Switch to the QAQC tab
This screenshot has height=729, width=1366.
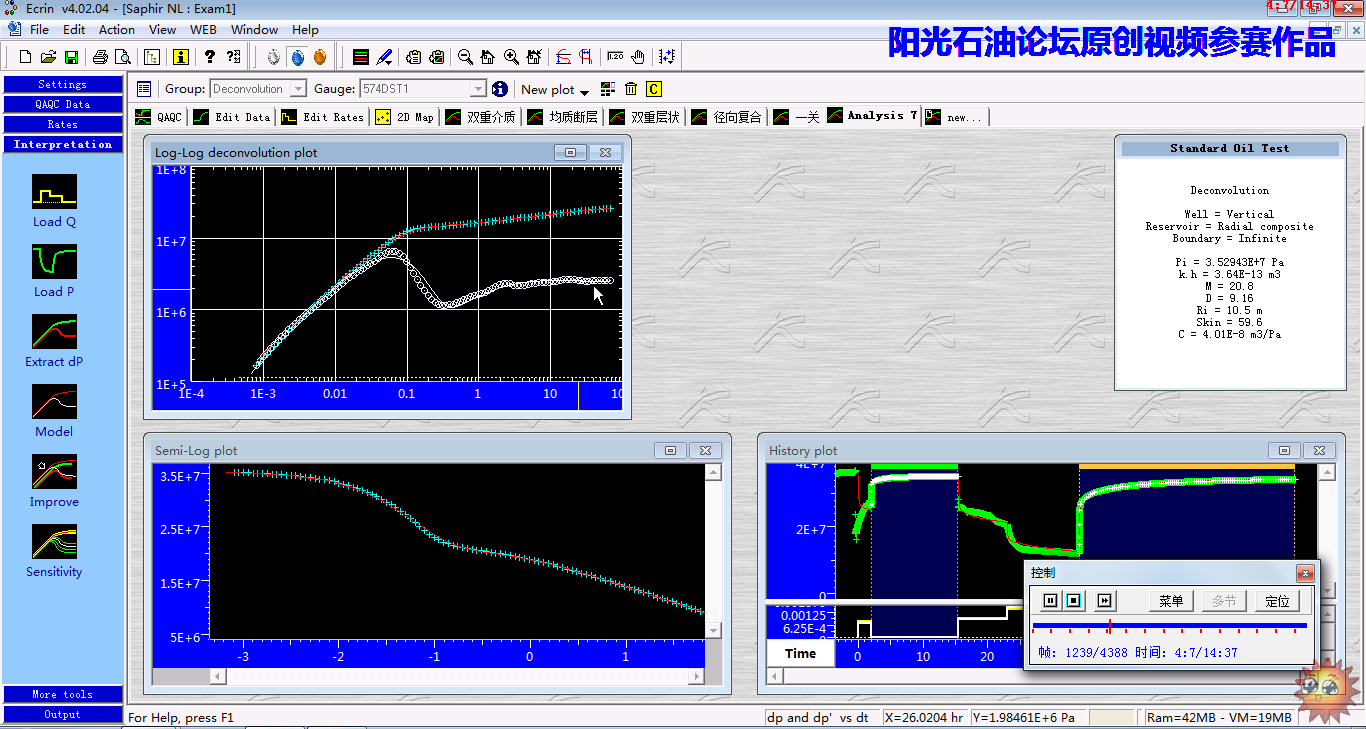point(160,117)
